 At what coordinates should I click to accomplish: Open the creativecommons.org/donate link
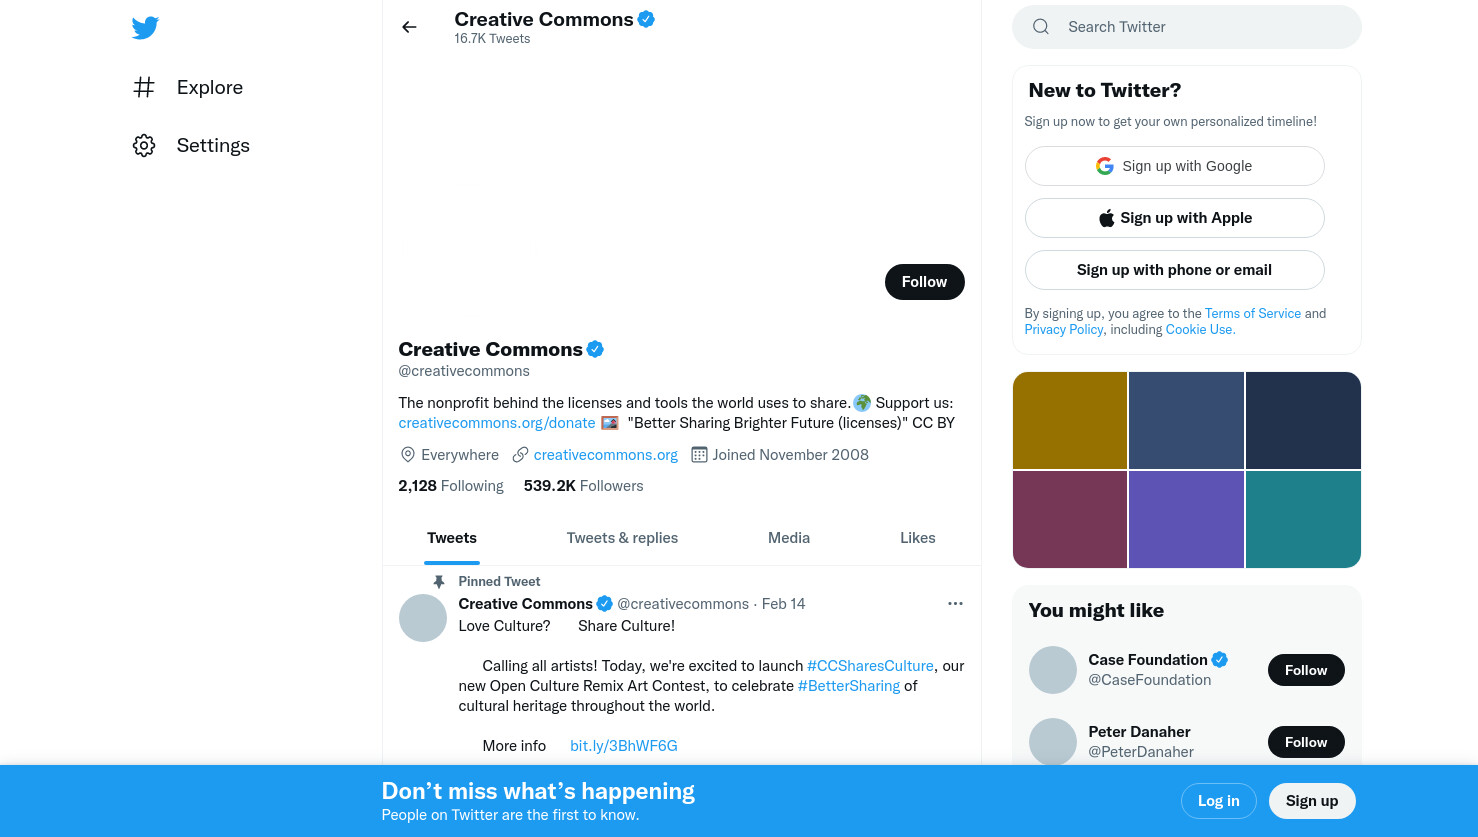pyautogui.click(x=497, y=423)
